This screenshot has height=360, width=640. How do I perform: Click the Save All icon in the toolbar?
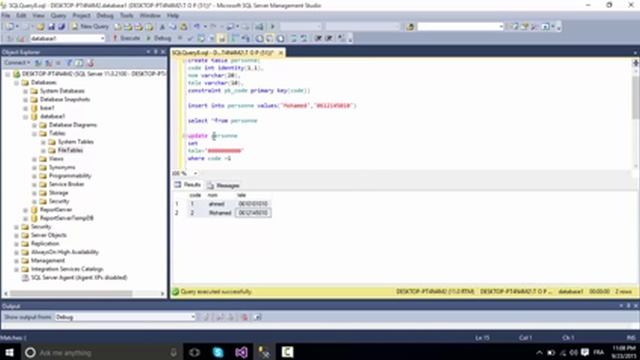[x=61, y=27]
